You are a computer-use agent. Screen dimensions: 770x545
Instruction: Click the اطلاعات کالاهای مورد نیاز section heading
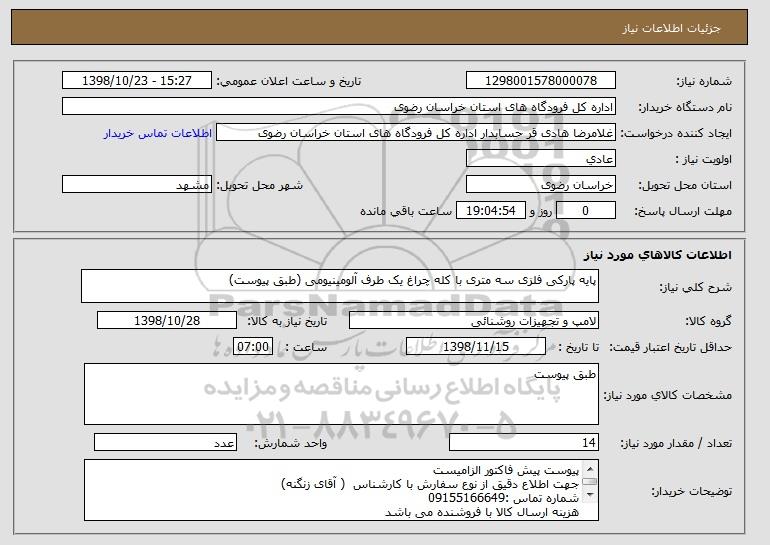click(x=658, y=255)
